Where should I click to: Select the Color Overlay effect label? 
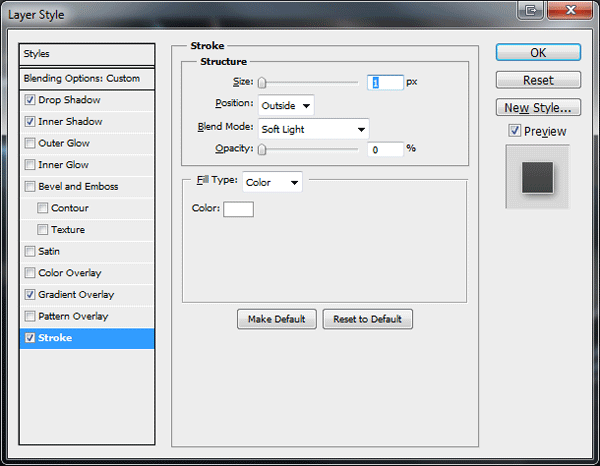(x=70, y=273)
